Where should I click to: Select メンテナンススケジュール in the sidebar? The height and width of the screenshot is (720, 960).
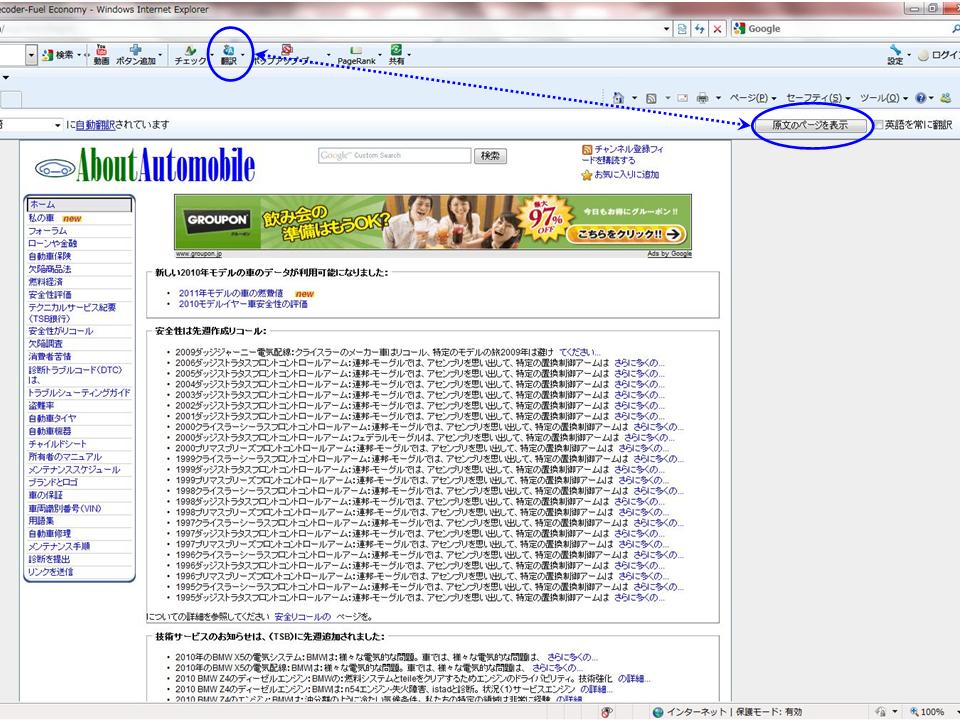(x=74, y=470)
